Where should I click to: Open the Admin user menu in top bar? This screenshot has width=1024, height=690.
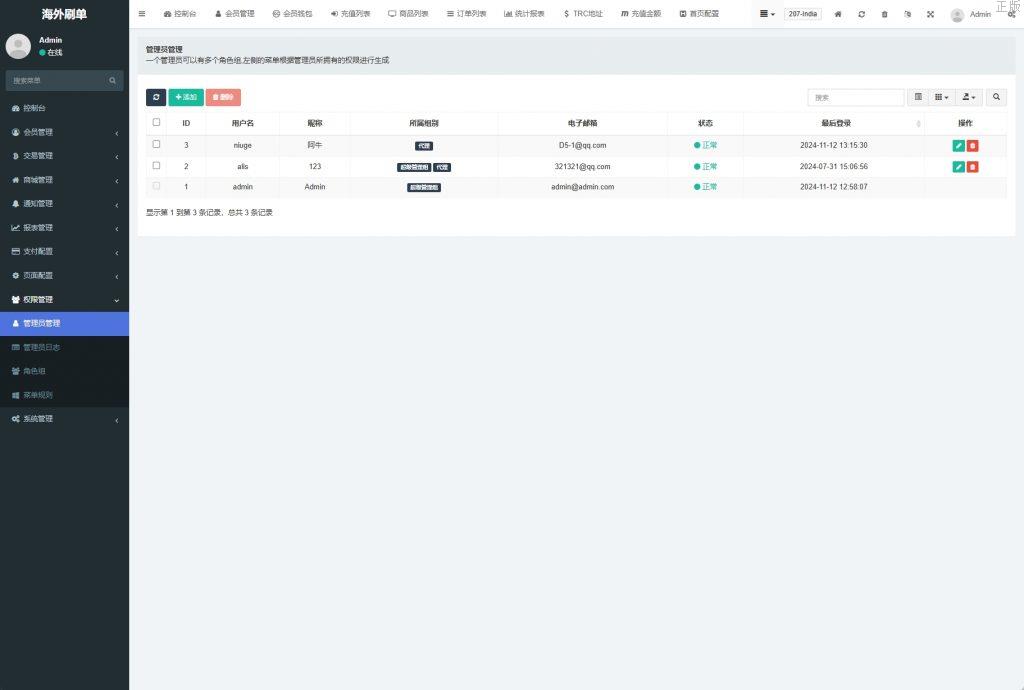coord(970,14)
